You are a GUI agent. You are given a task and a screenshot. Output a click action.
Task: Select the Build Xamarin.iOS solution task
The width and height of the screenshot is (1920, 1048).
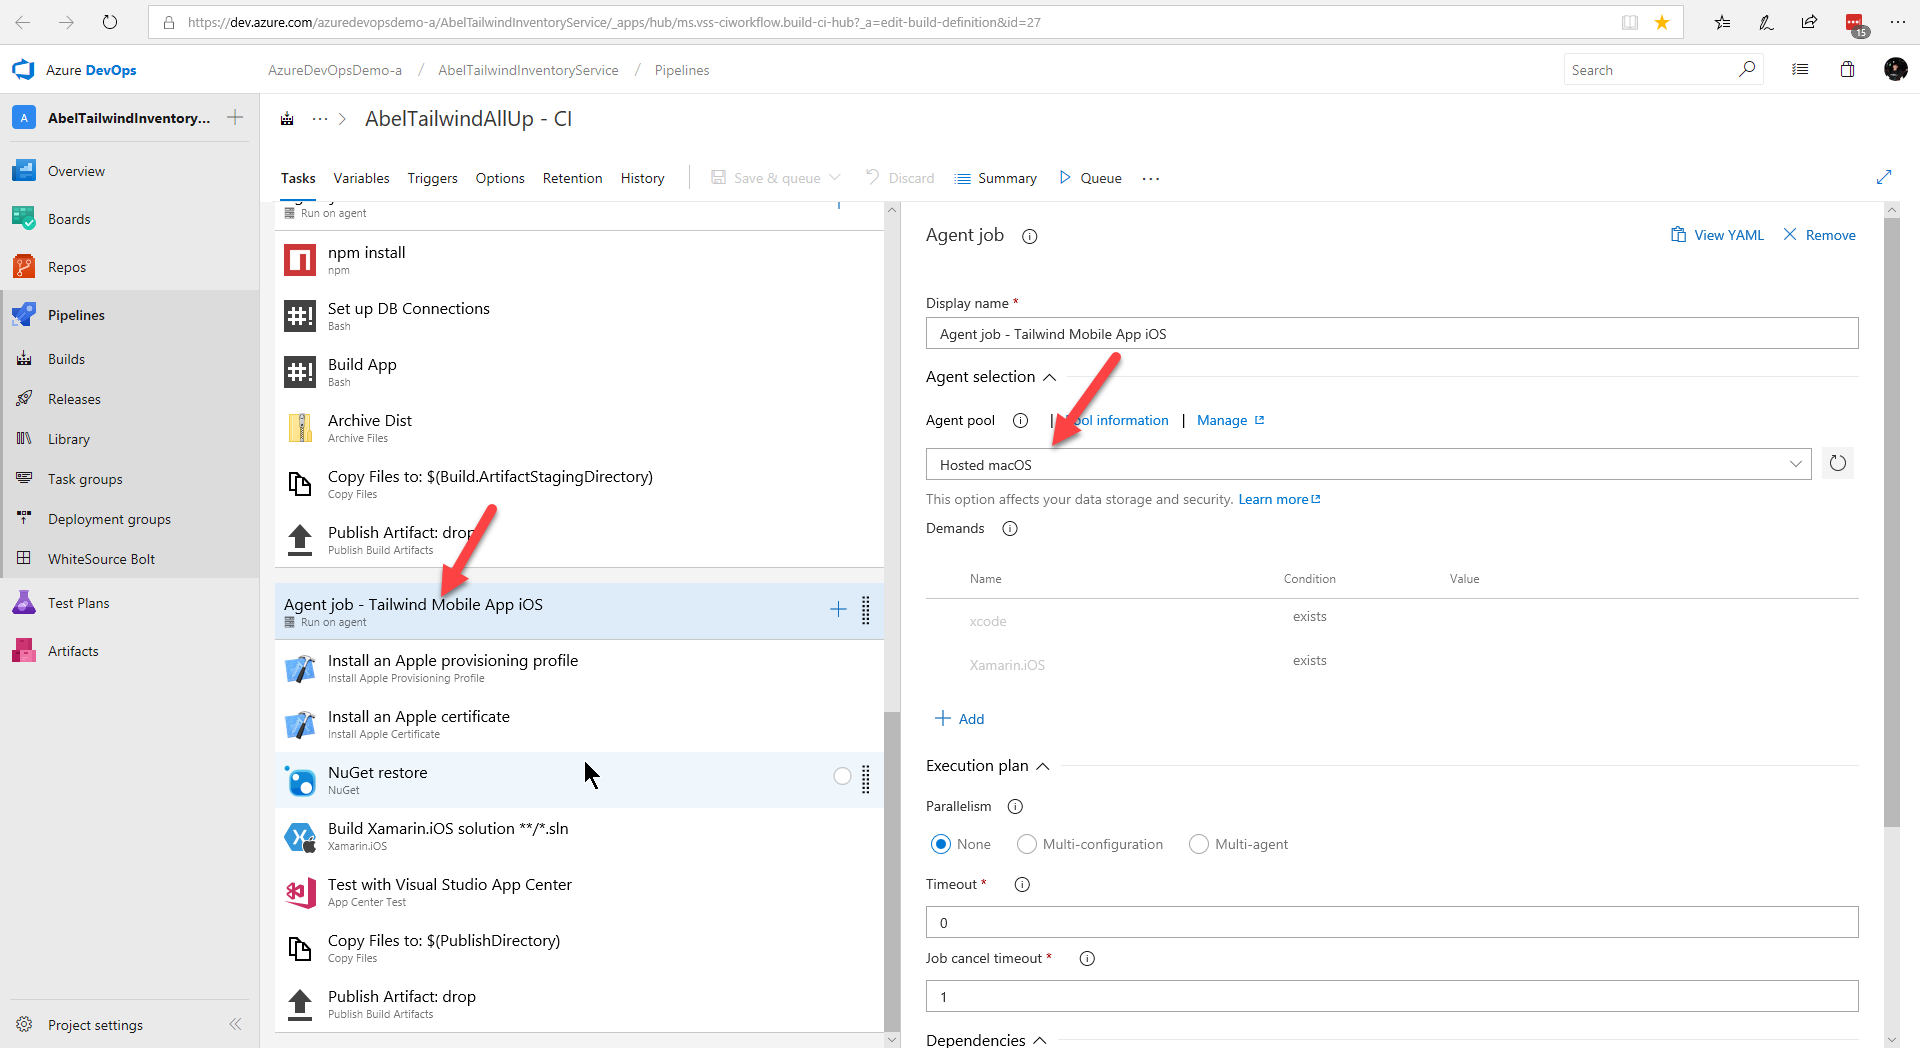(578, 836)
